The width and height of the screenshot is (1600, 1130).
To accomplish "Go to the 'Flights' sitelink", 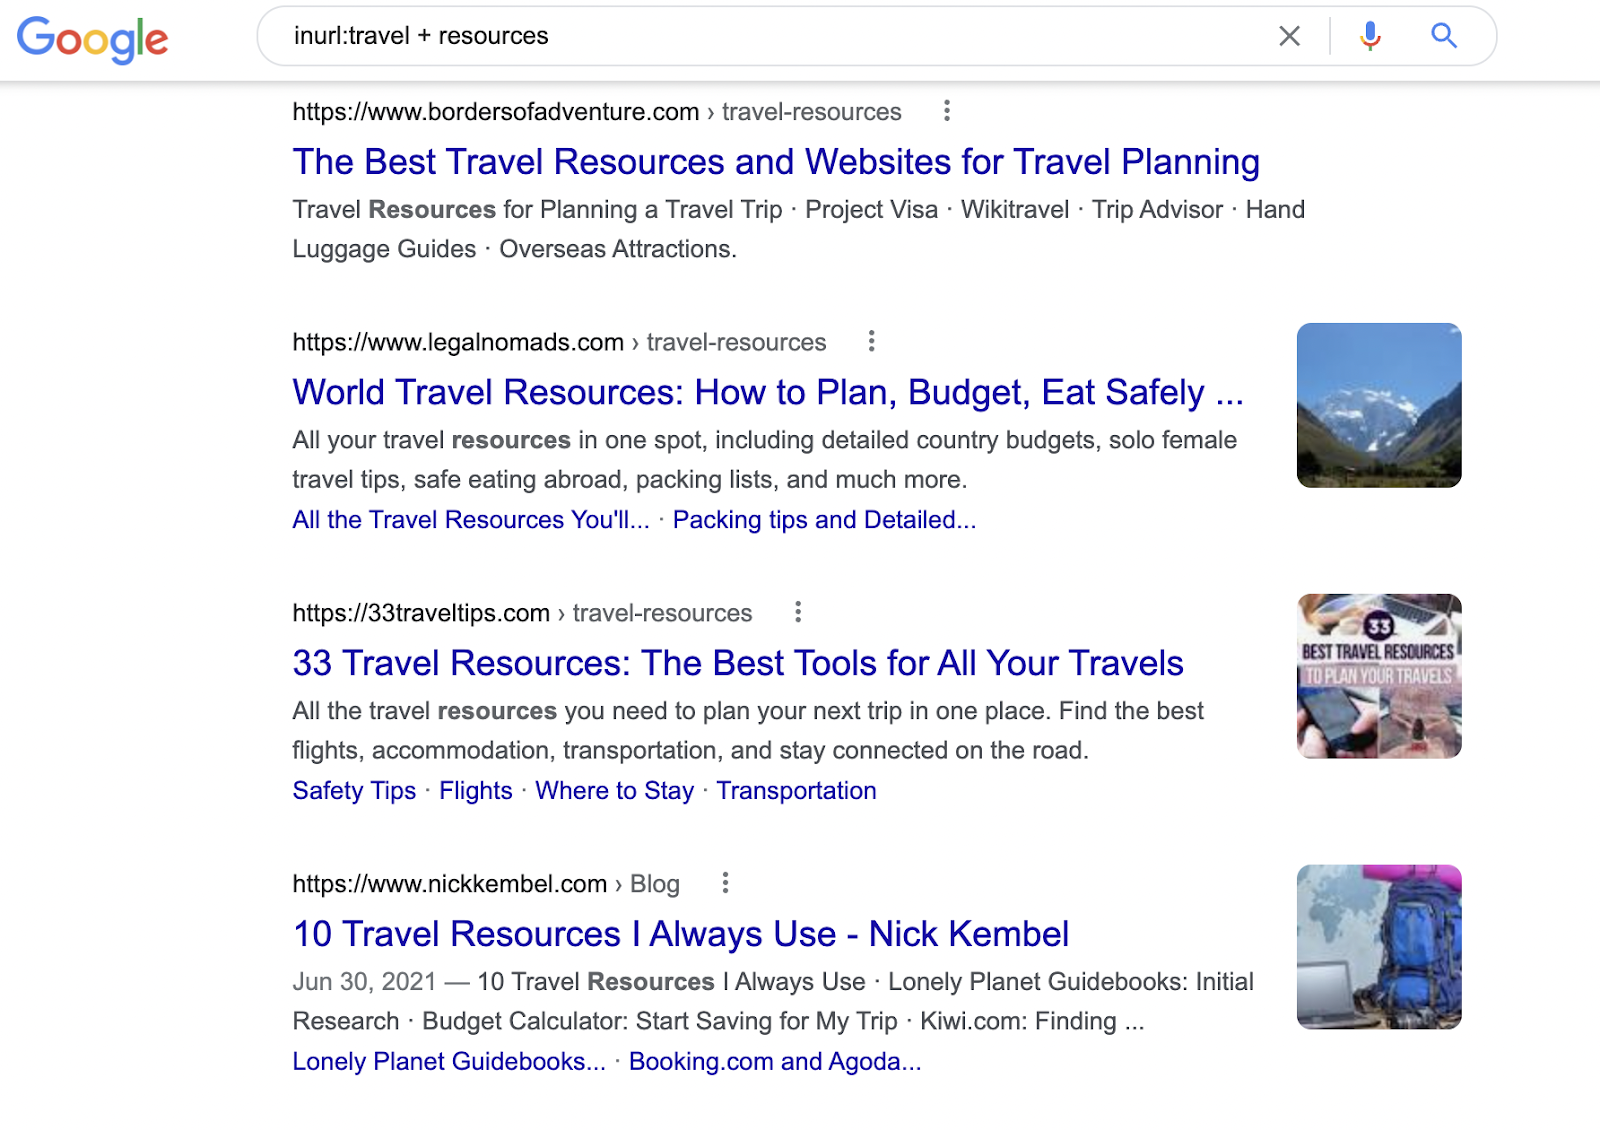I will click(x=476, y=791).
